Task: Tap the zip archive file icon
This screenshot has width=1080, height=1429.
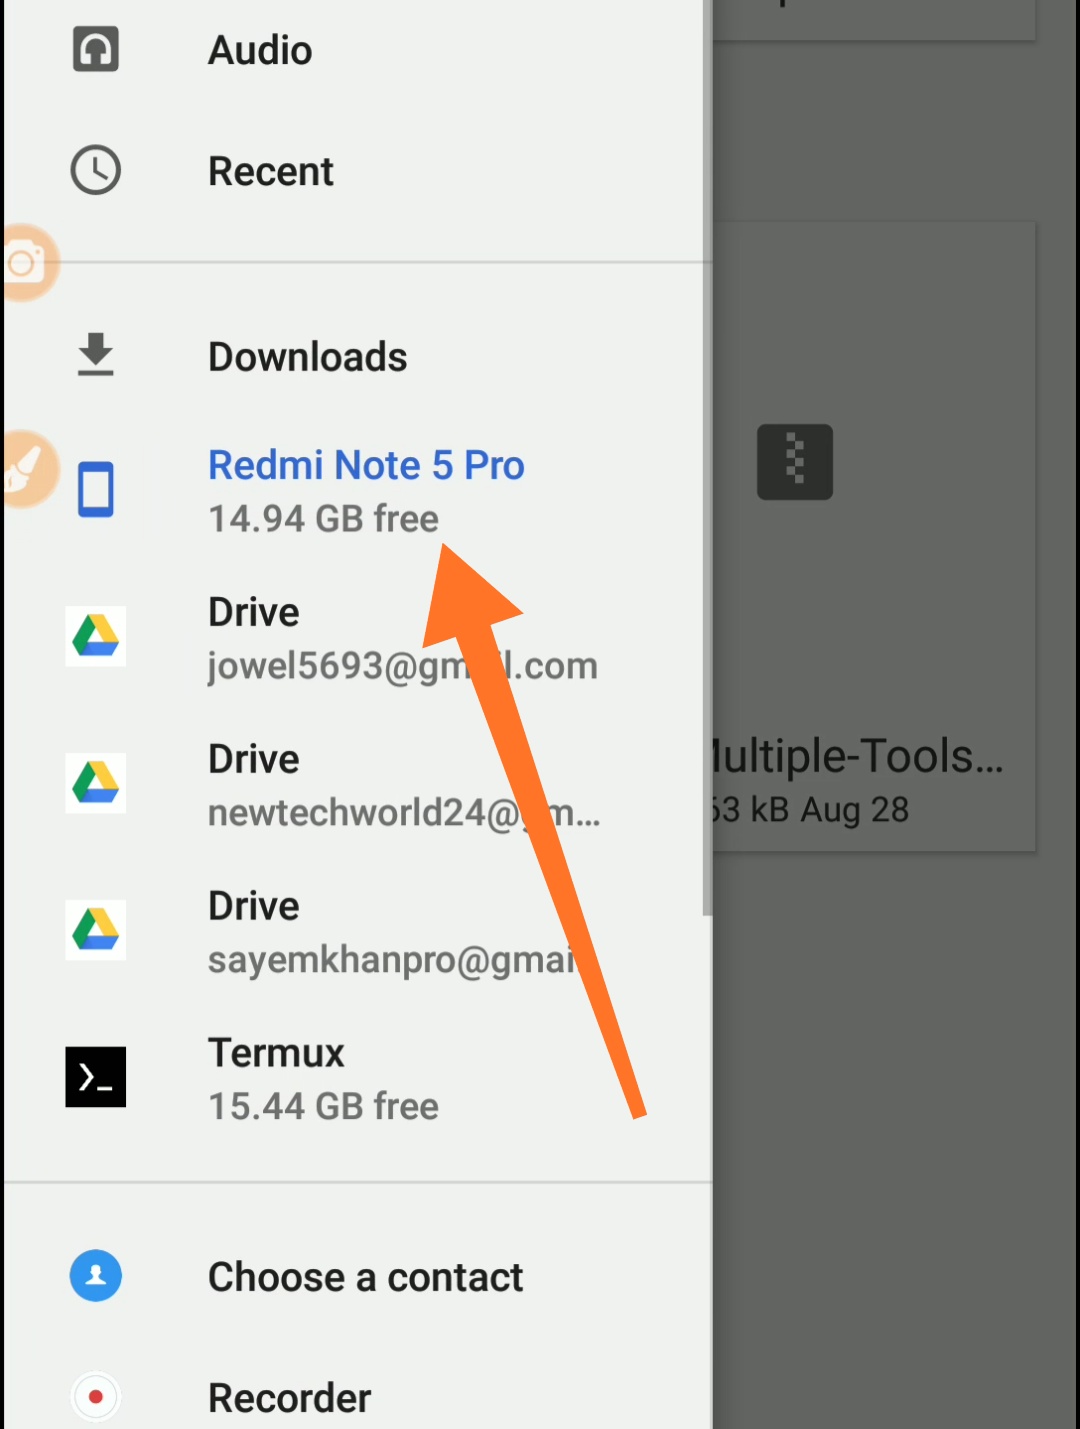Action: coord(795,462)
